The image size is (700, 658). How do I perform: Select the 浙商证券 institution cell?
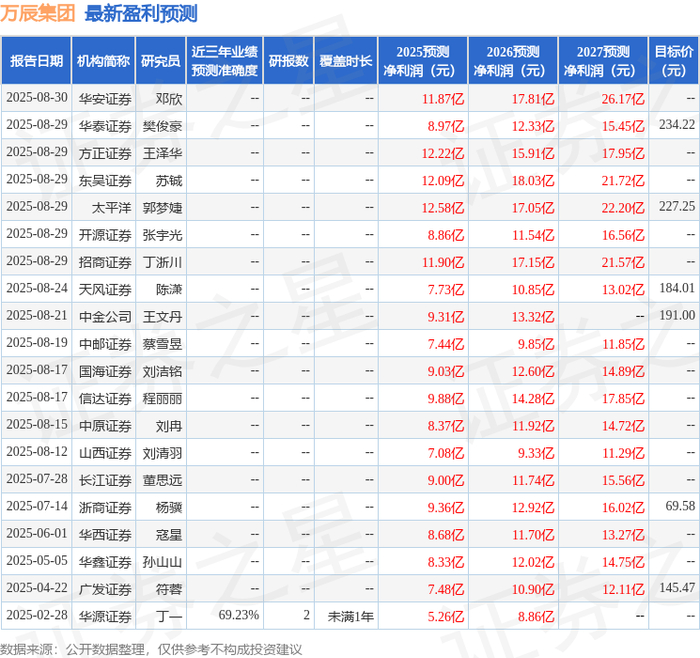105,507
